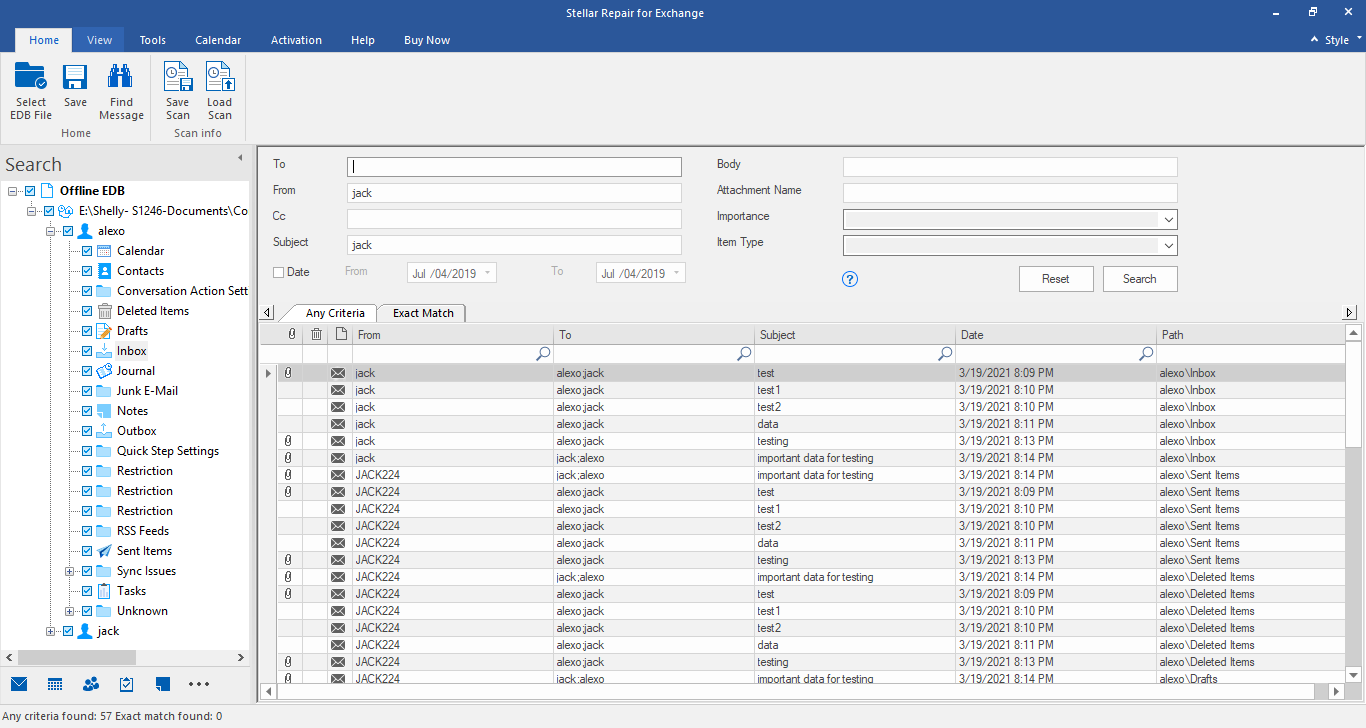Click the blue help question mark icon
Screen dimensions: 1366x728
pyautogui.click(x=850, y=279)
